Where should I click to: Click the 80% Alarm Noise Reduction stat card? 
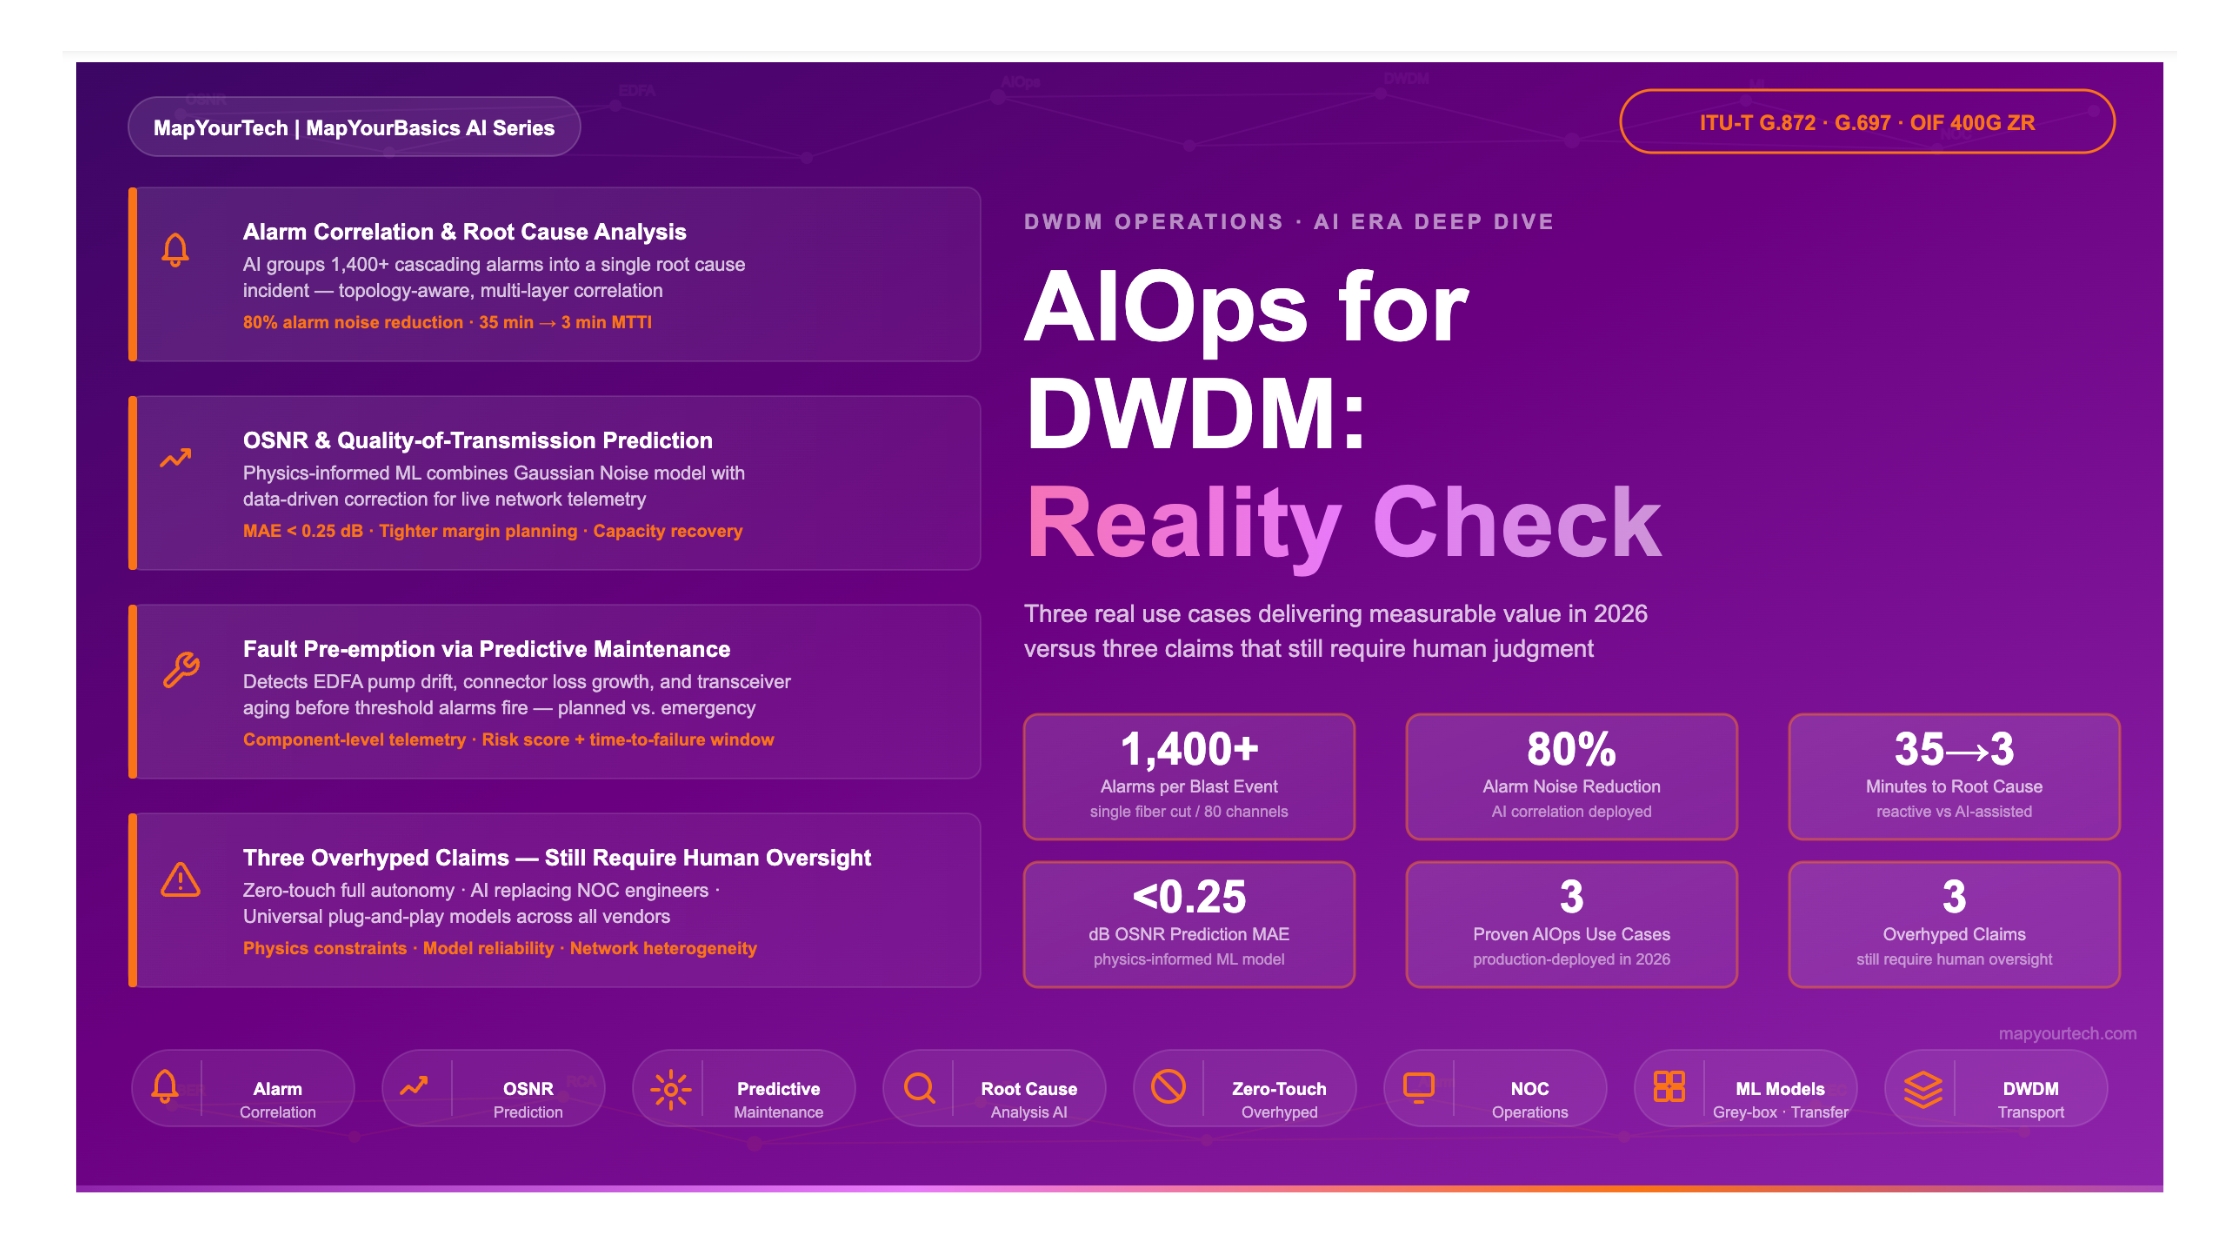pos(1571,776)
